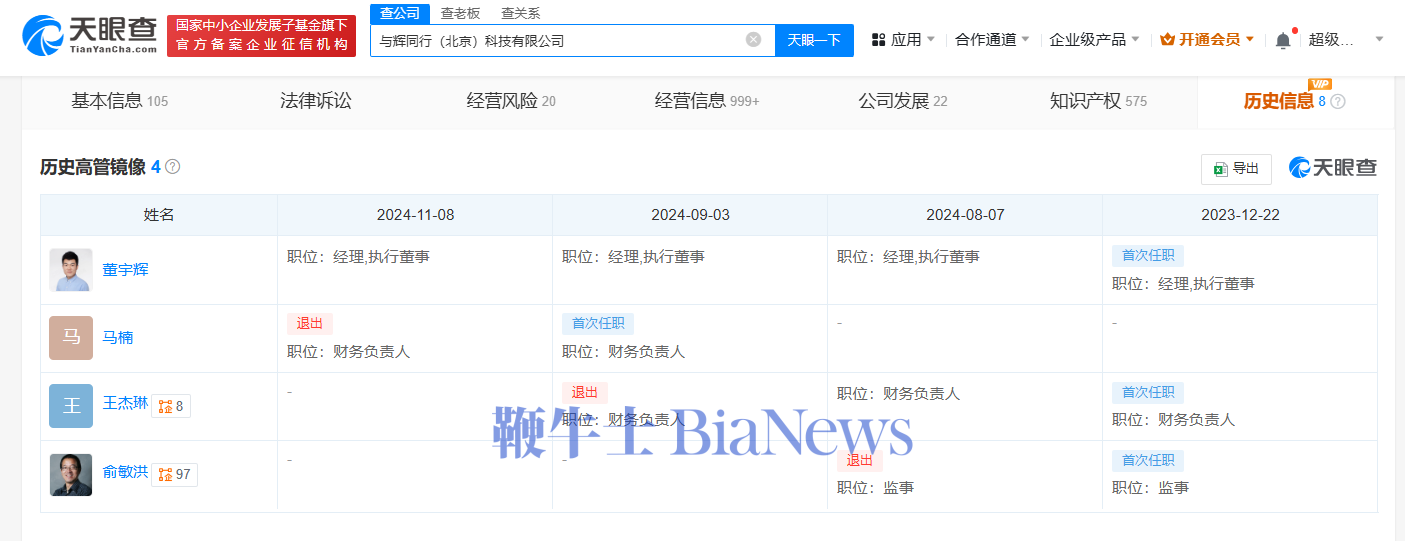Open 俞敏洪's profile photo

(71, 474)
